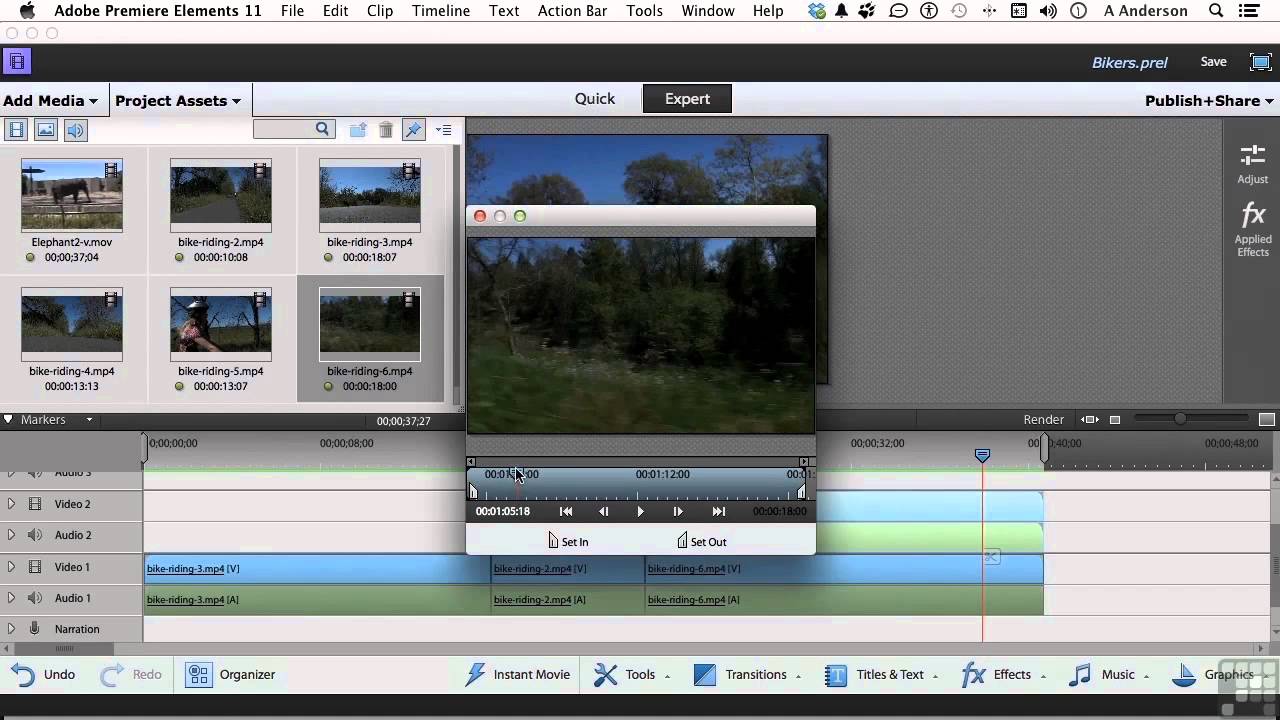
Task: Open the assets panel options menu icon
Action: point(444,130)
